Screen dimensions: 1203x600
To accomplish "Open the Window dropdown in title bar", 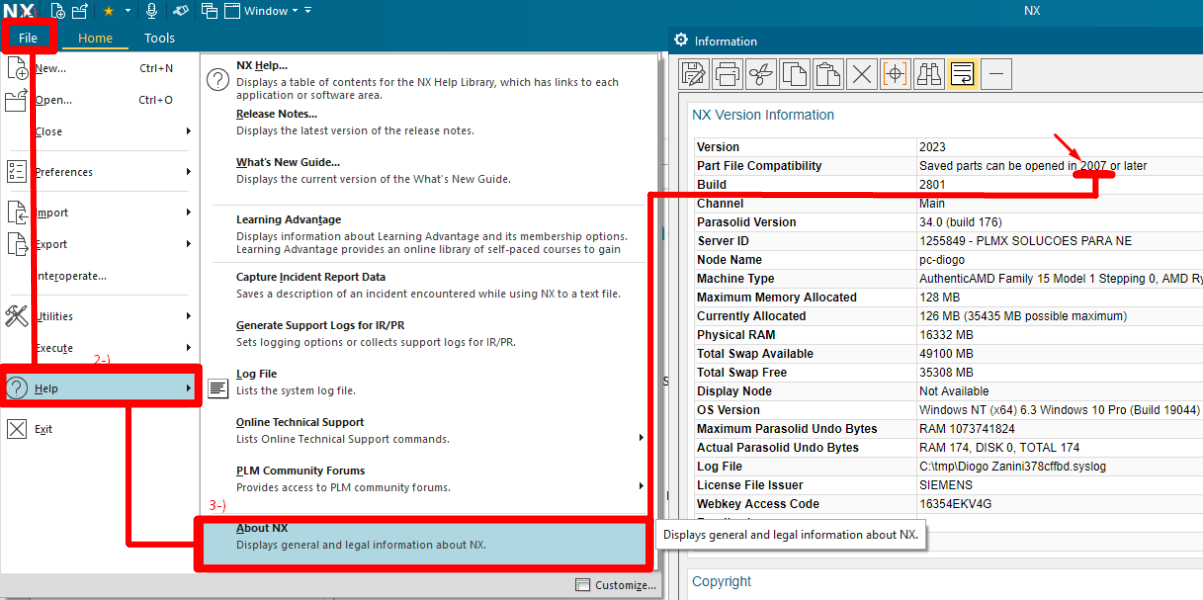I will point(261,11).
